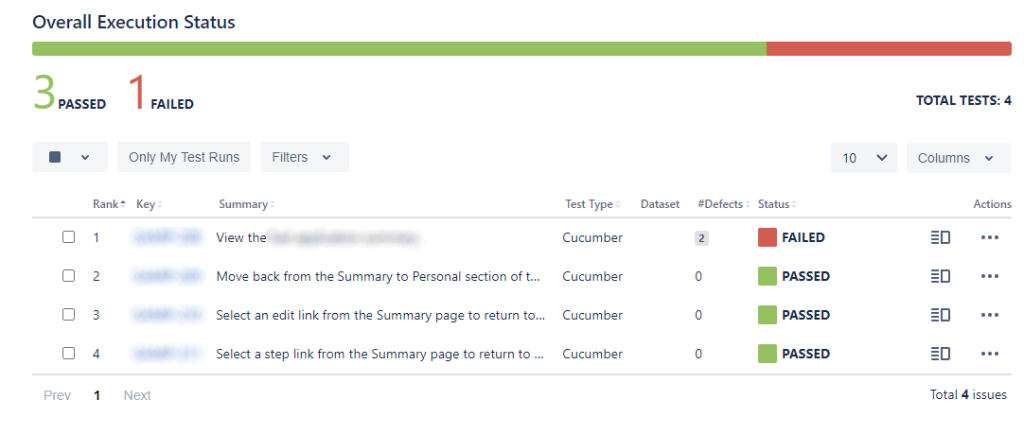The width and height of the screenshot is (1024, 434).
Task: Sort table by Test Type column header
Action: point(593,204)
